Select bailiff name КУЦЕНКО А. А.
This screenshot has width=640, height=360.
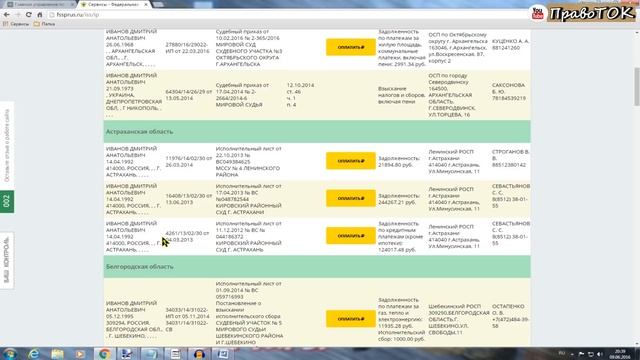tap(510, 41)
